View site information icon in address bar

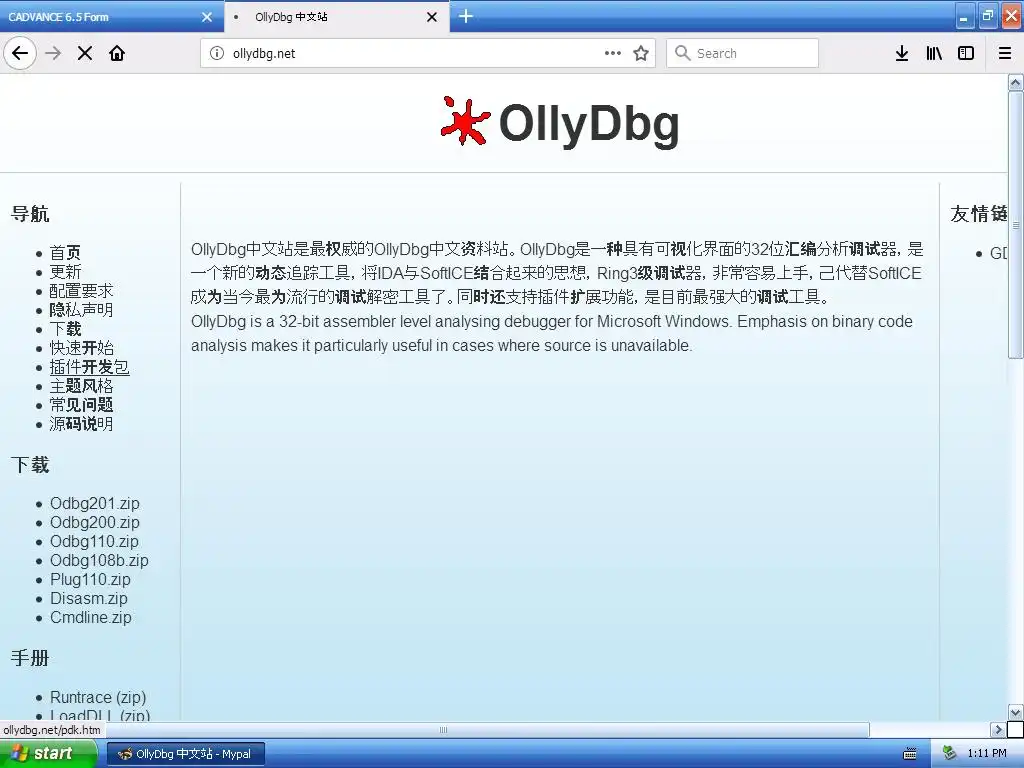(x=217, y=53)
